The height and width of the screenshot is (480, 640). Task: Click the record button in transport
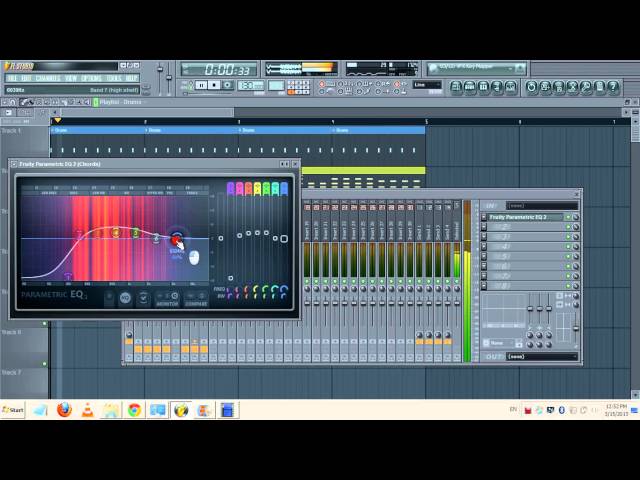tap(228, 85)
